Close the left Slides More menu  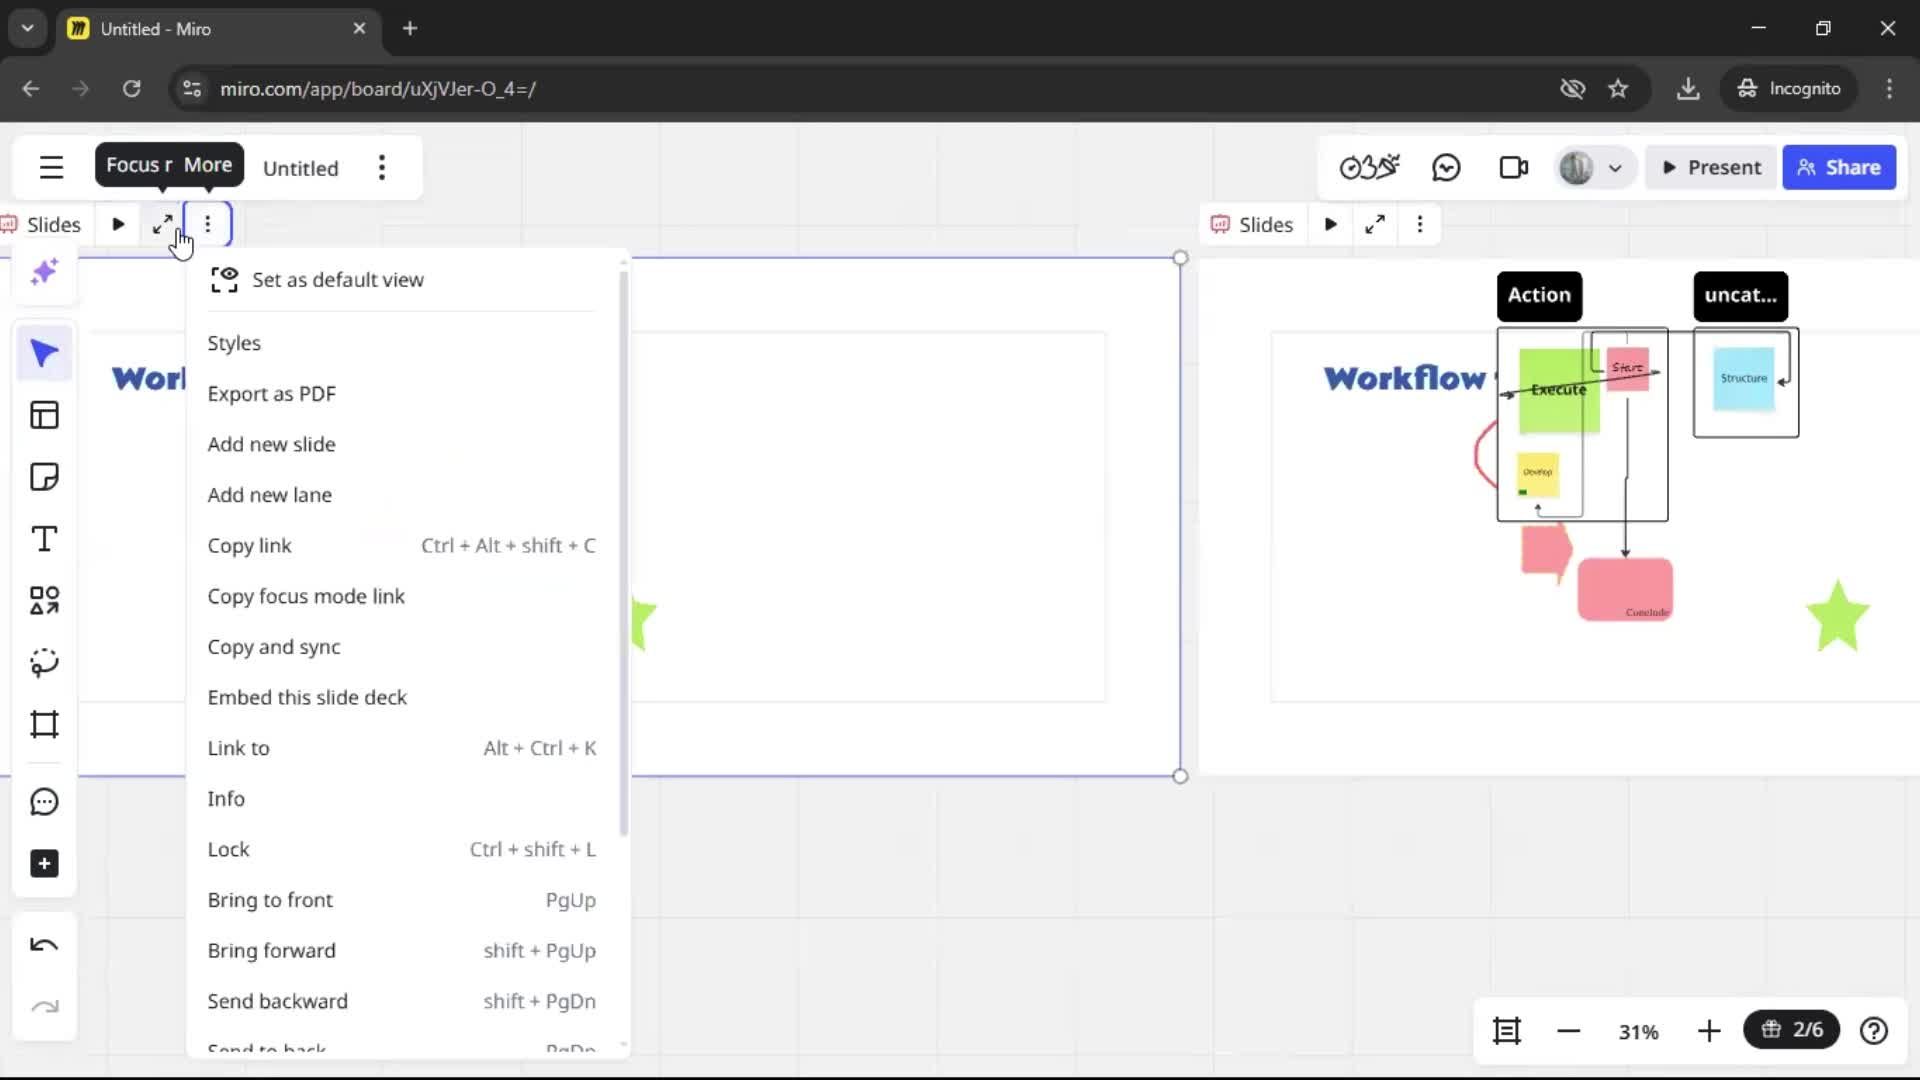tap(208, 224)
